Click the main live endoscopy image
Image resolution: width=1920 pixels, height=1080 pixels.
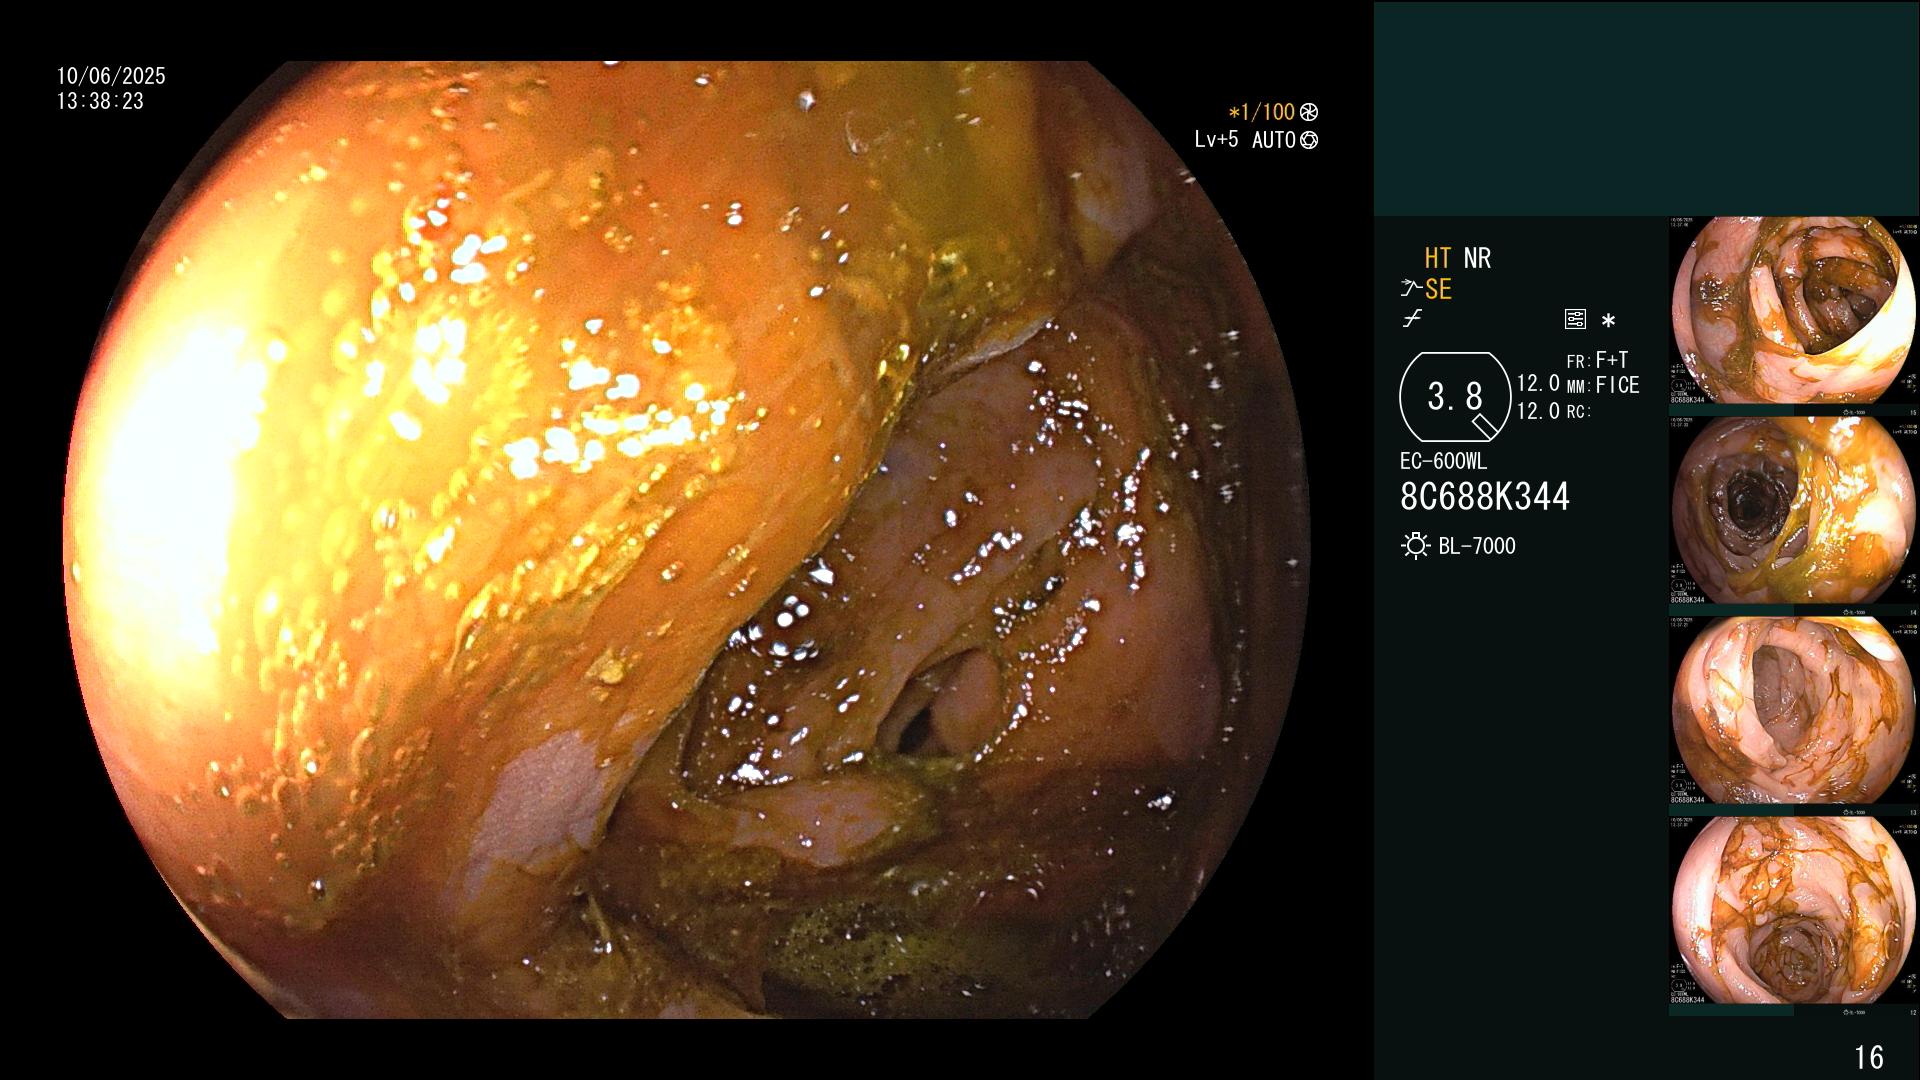point(687,540)
